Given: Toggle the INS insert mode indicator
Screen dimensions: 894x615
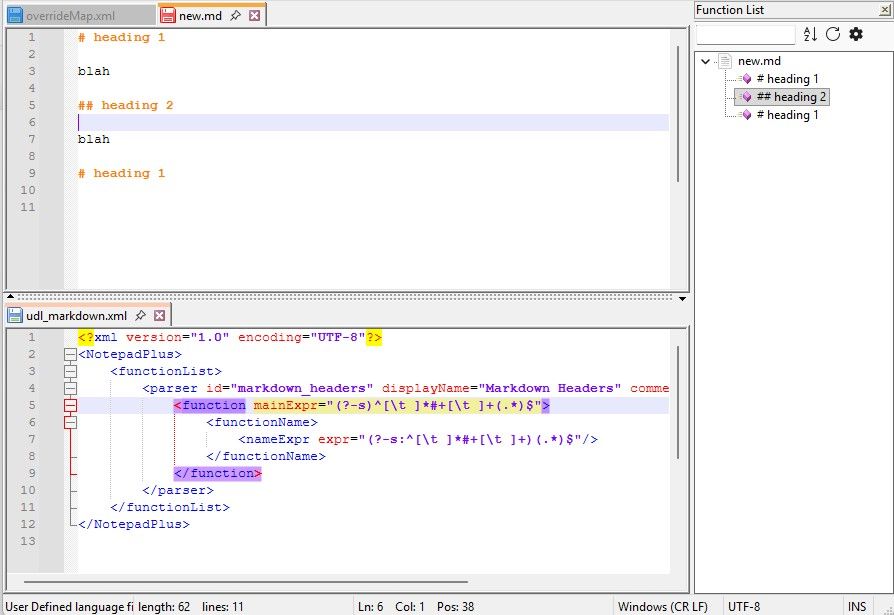Looking at the screenshot, I should pos(856,607).
